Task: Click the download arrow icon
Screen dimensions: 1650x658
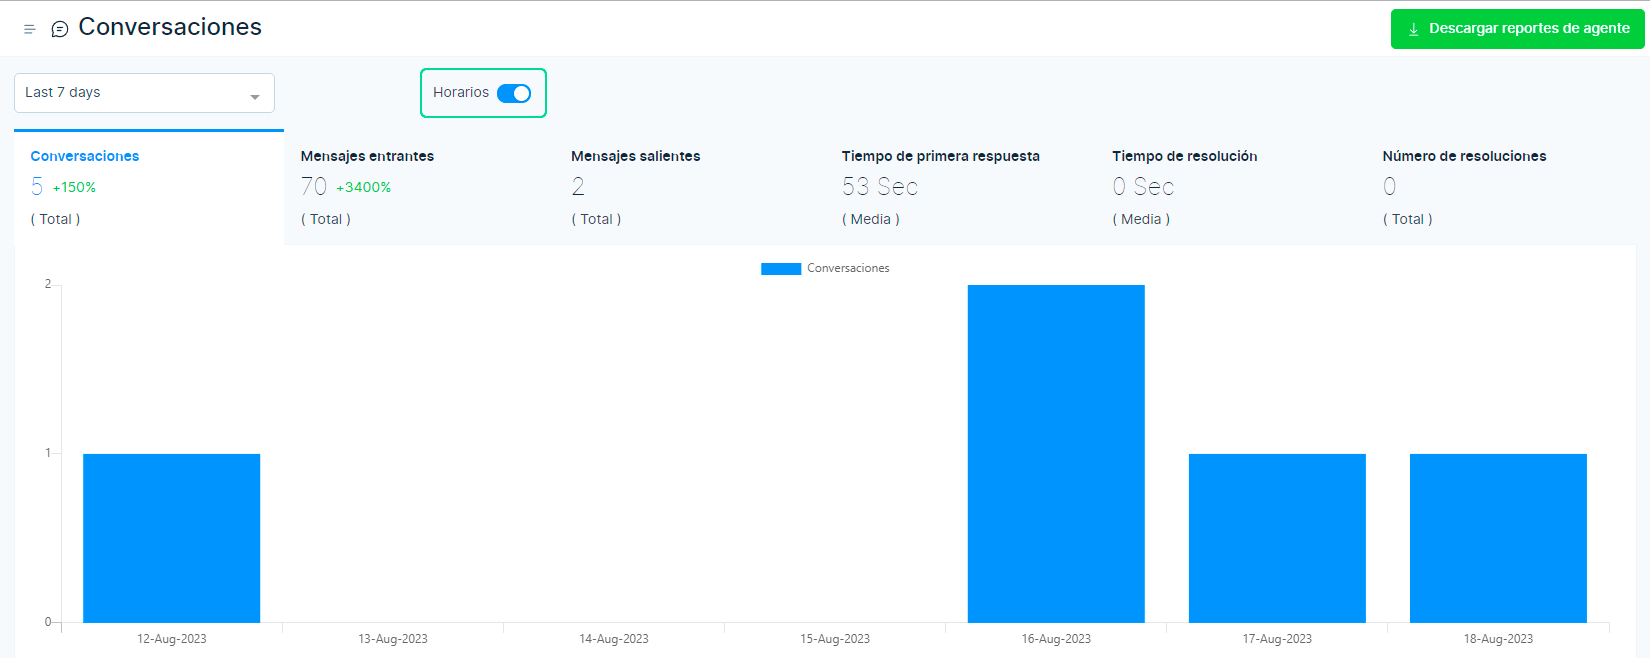Action: coord(1413,29)
